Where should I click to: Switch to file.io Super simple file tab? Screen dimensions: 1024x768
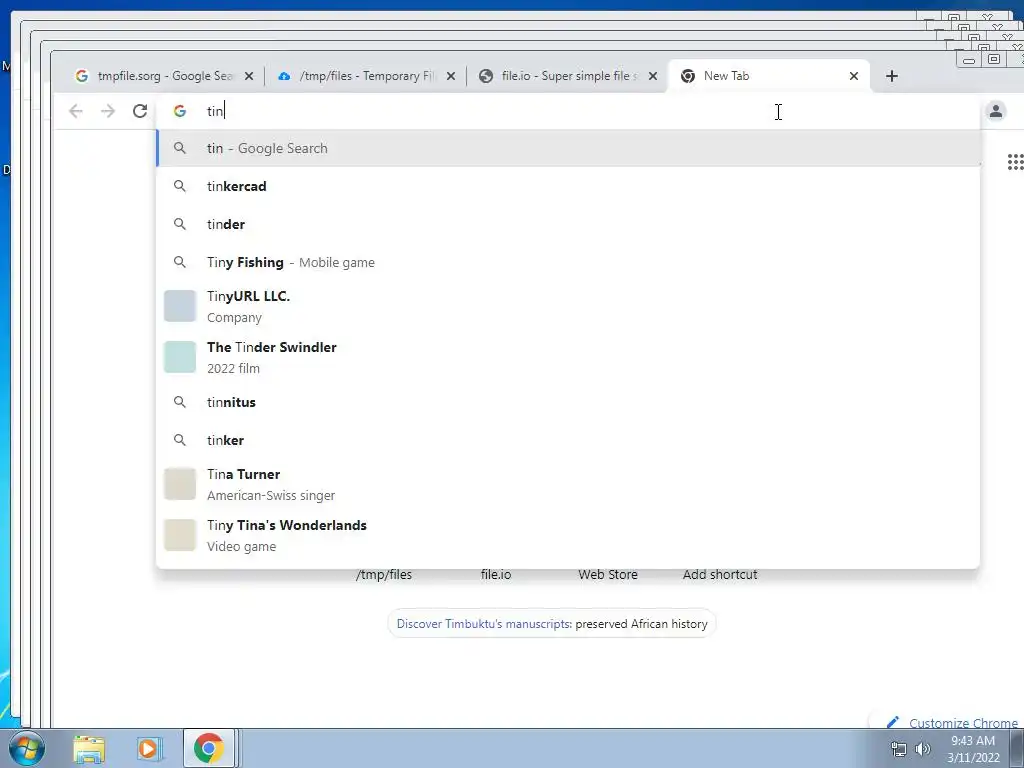point(567,76)
